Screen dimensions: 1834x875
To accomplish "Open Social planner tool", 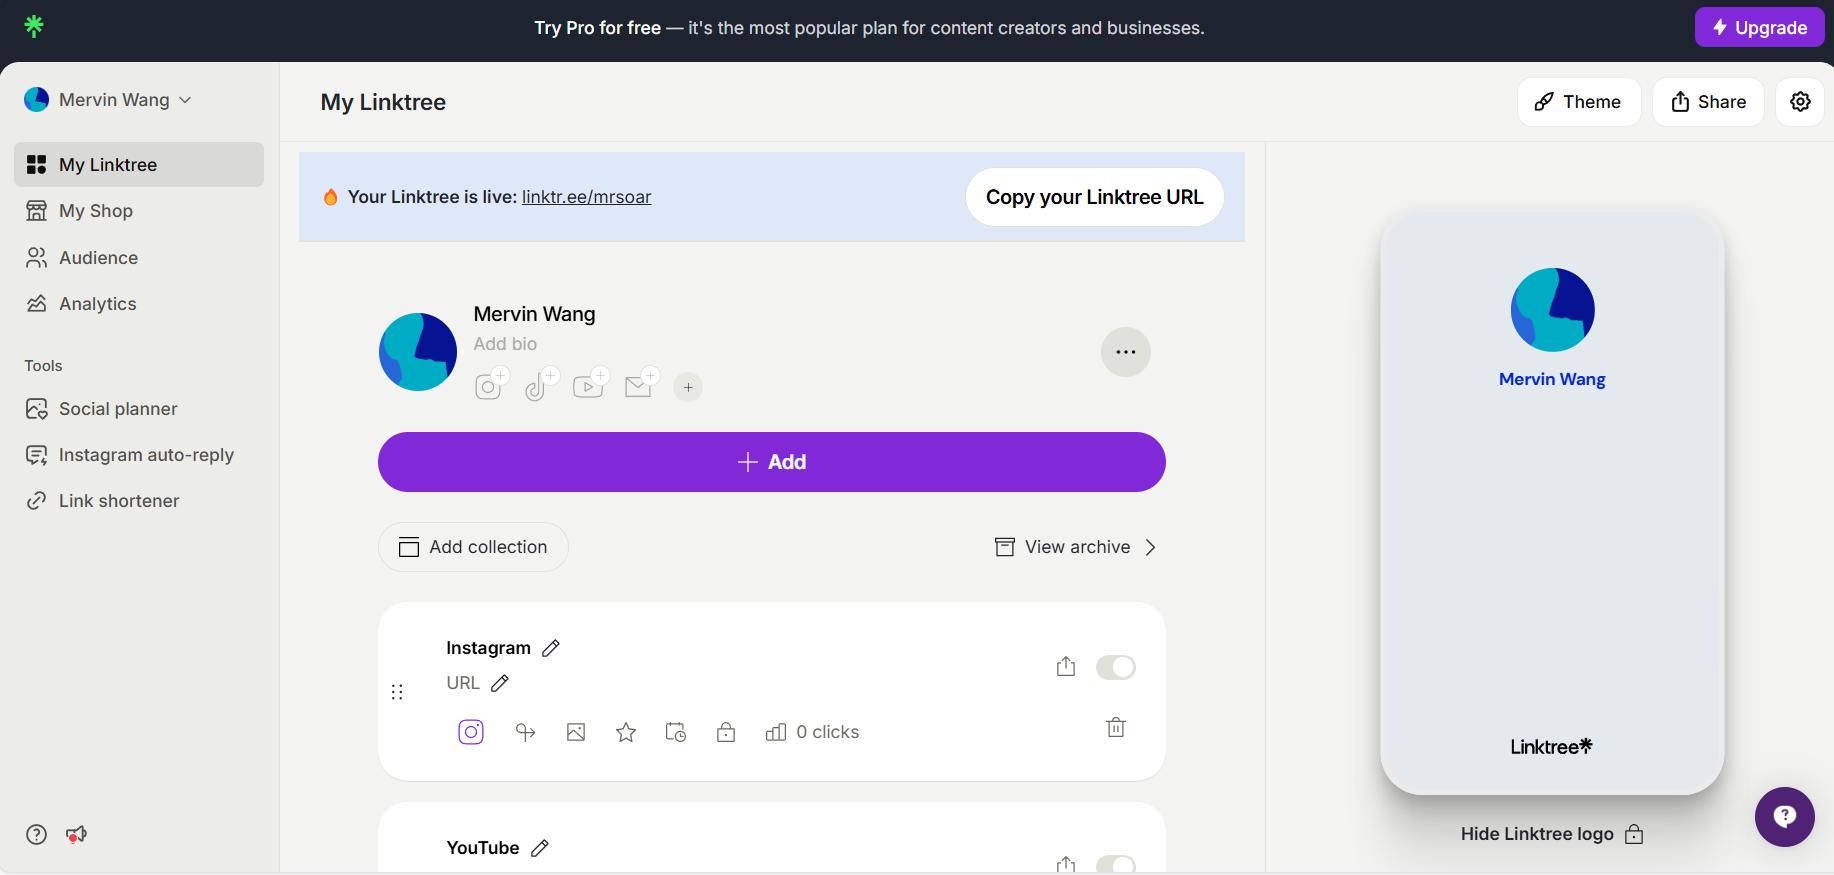I will click(139, 409).
